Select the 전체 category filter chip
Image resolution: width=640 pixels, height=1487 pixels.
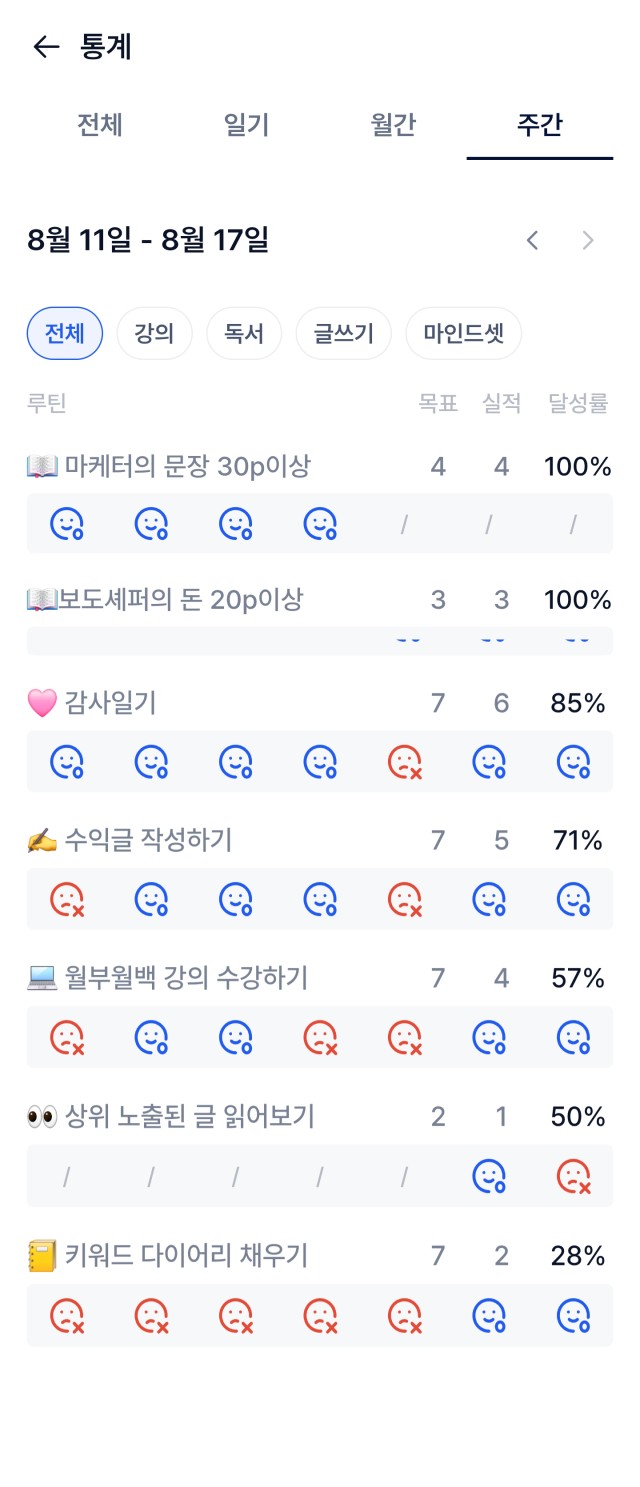click(x=65, y=333)
